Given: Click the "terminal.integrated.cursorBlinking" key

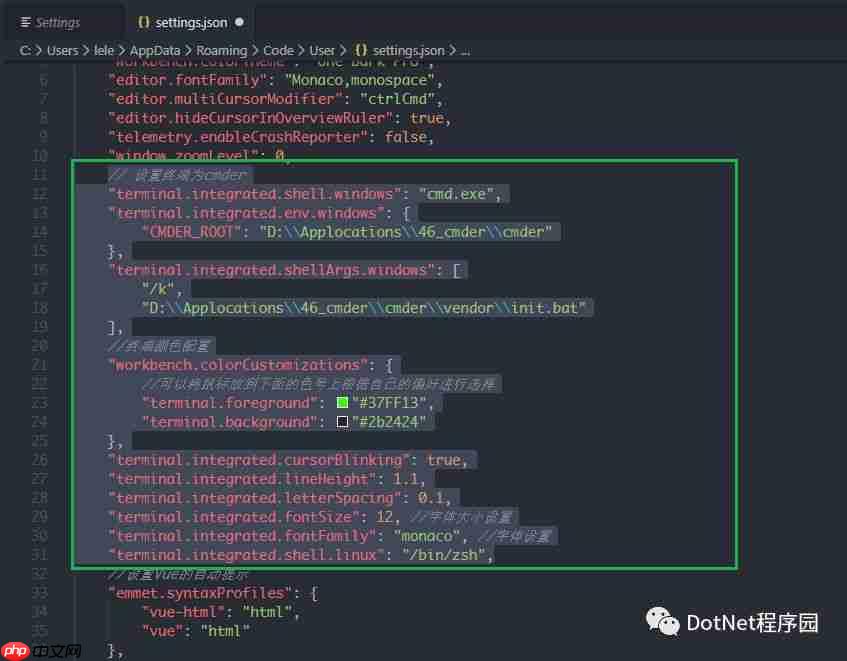Looking at the screenshot, I should point(259,460).
